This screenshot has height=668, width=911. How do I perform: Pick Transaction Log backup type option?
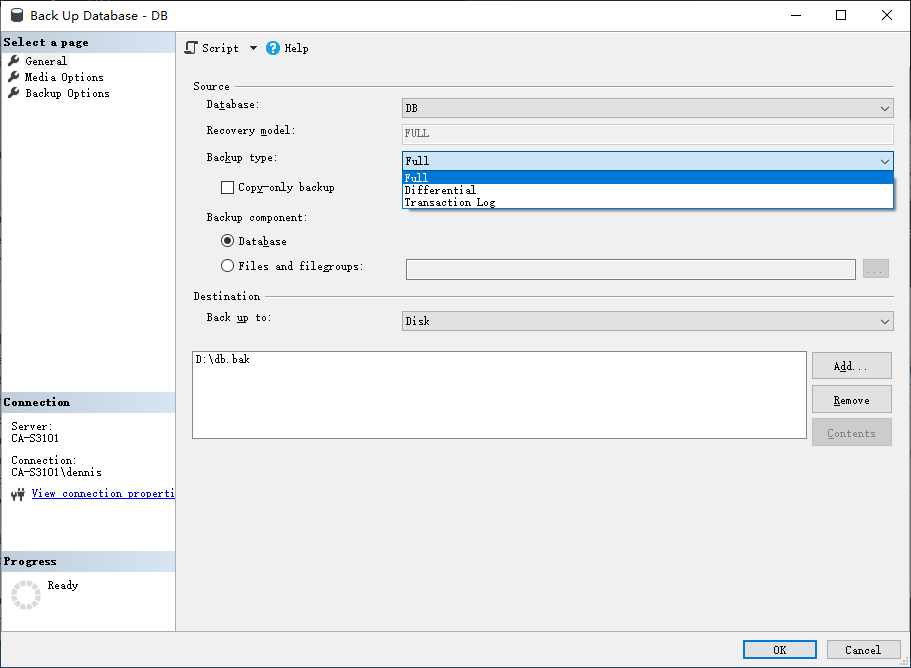449,202
